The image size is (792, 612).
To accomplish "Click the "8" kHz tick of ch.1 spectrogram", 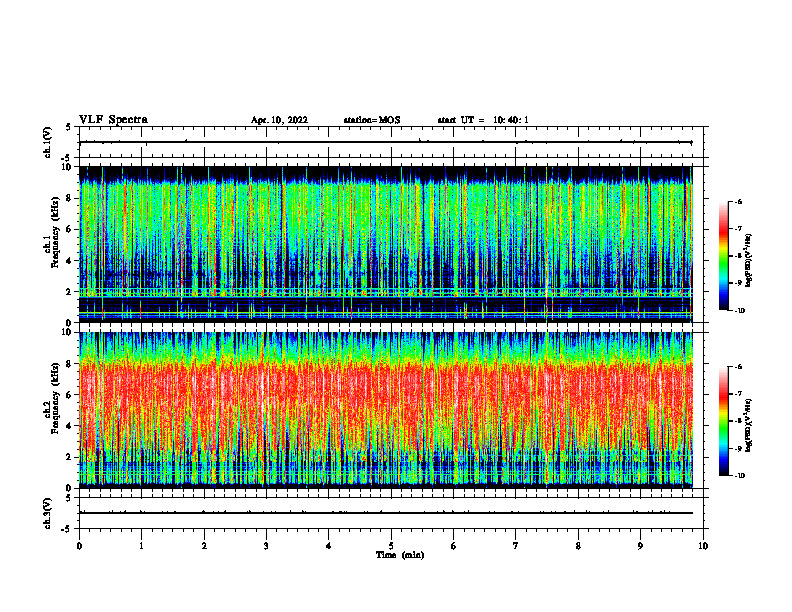I will pos(70,198).
